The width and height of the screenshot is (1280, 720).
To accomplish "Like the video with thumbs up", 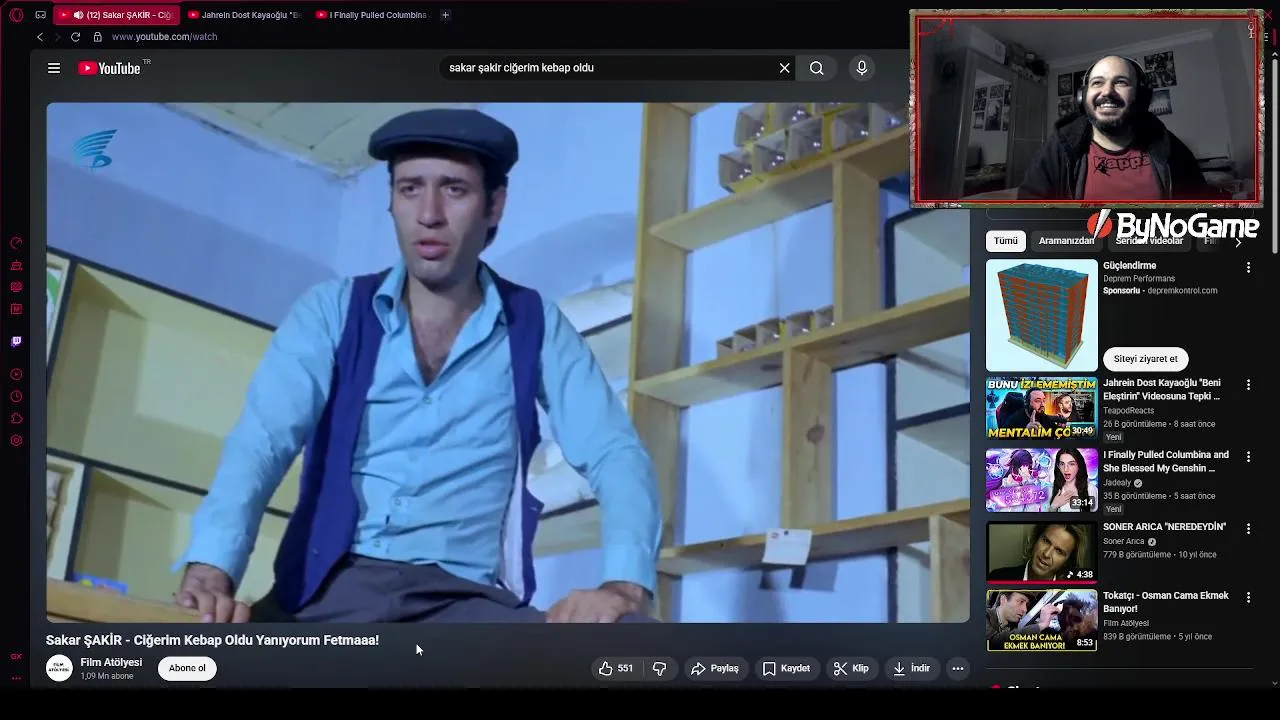I will click(x=616, y=668).
